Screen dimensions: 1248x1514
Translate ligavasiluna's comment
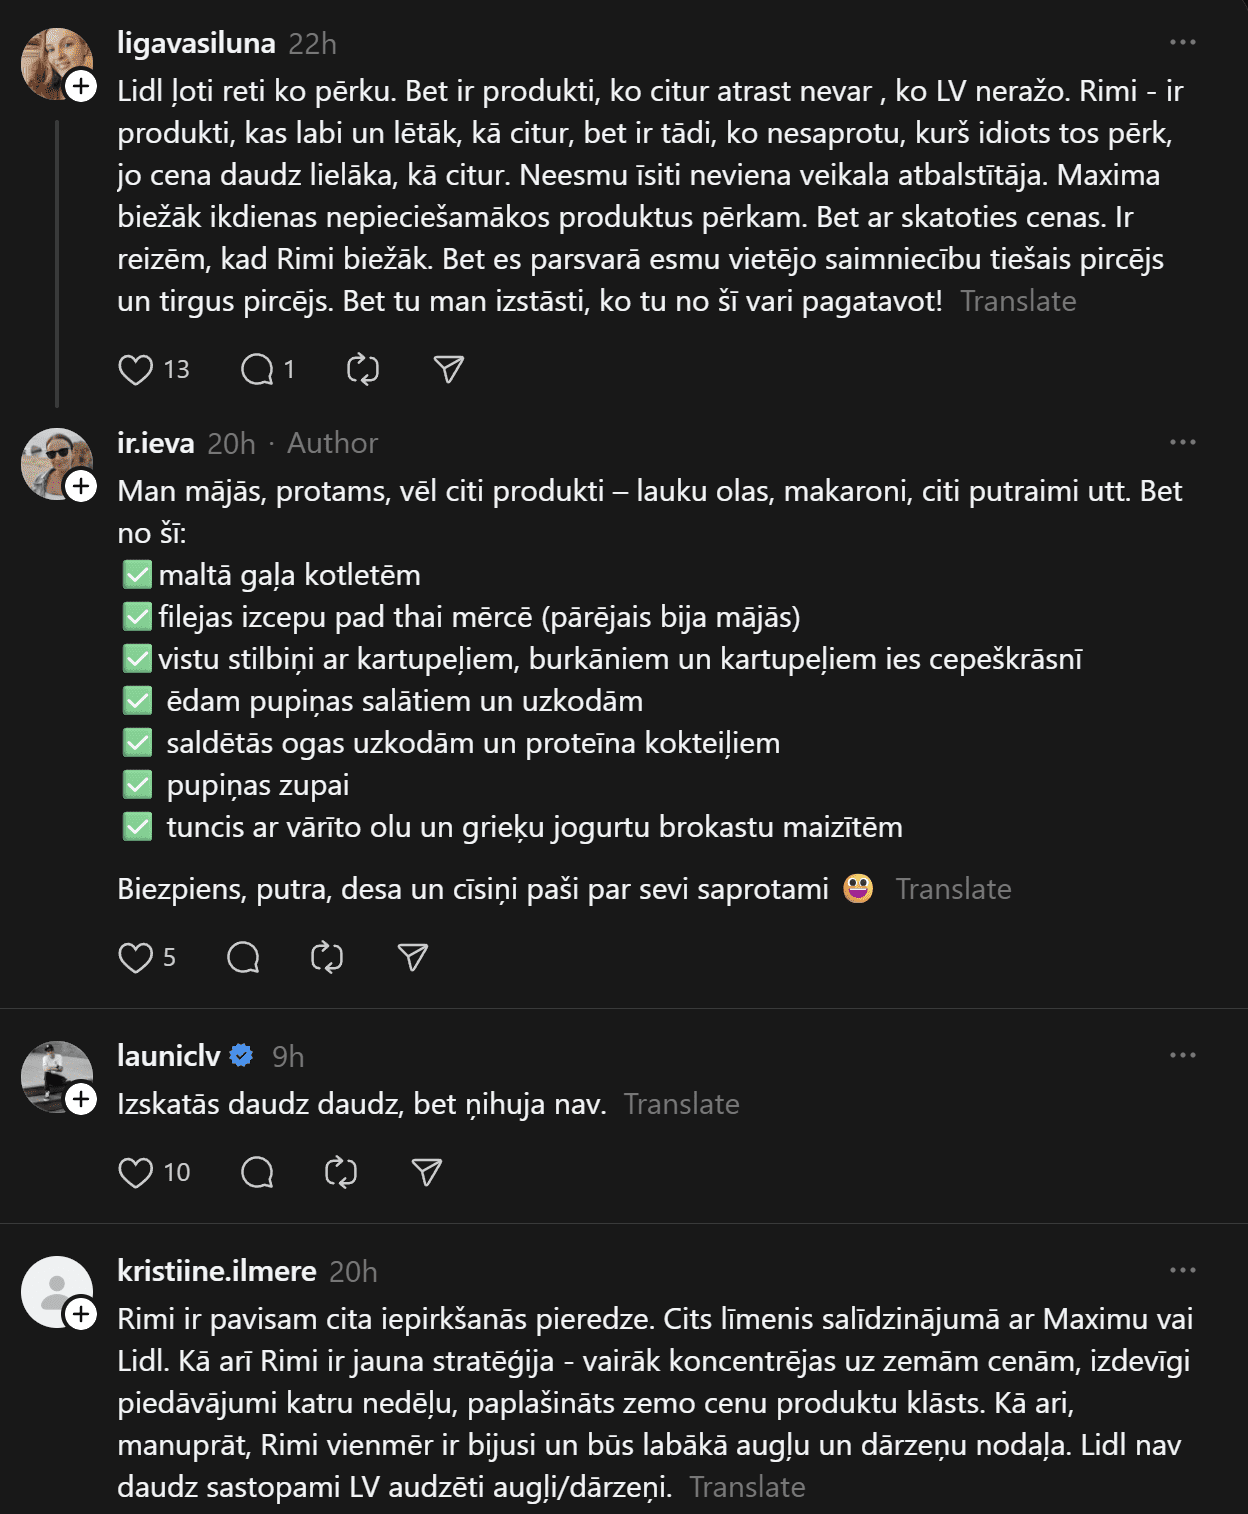[1018, 301]
